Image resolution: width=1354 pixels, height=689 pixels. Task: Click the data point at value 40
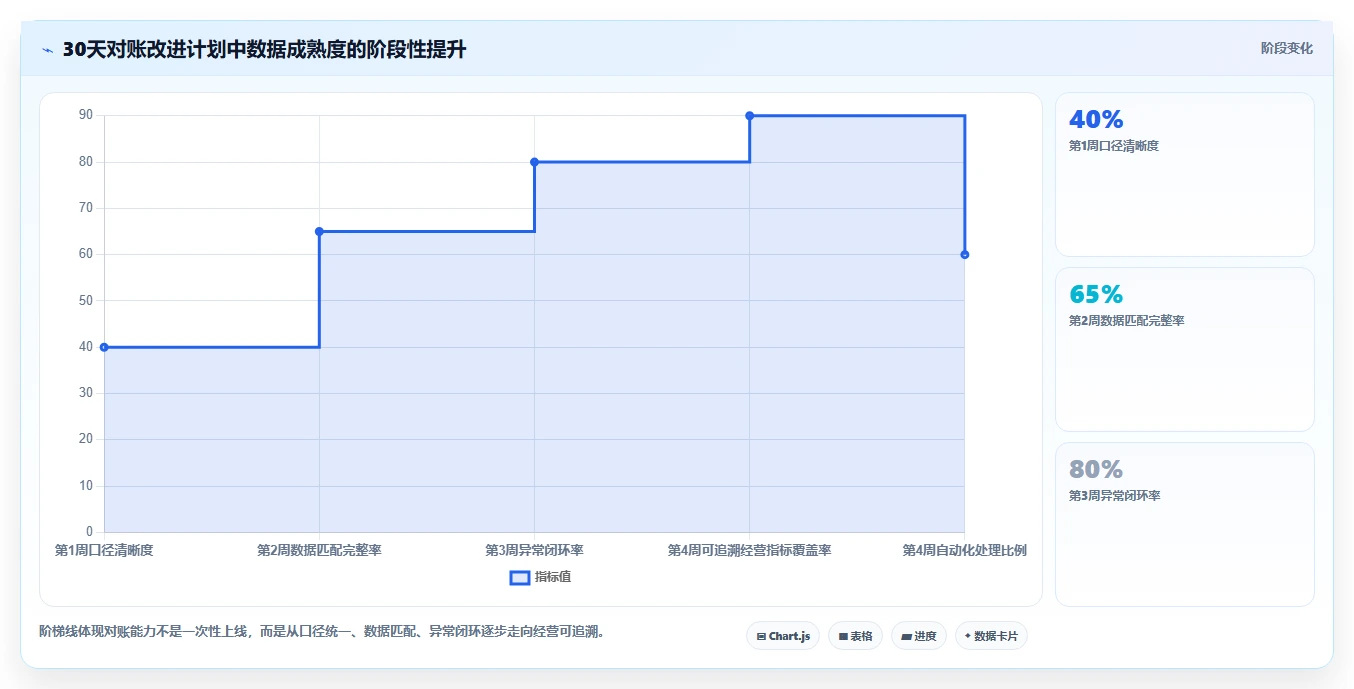(x=104, y=347)
